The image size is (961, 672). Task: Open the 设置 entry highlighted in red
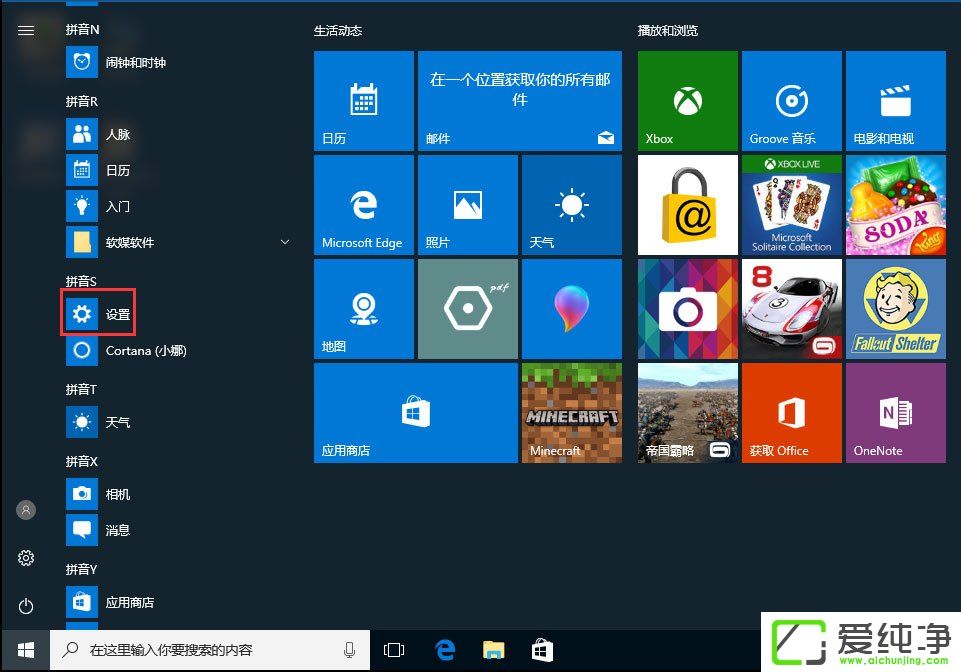[99, 313]
